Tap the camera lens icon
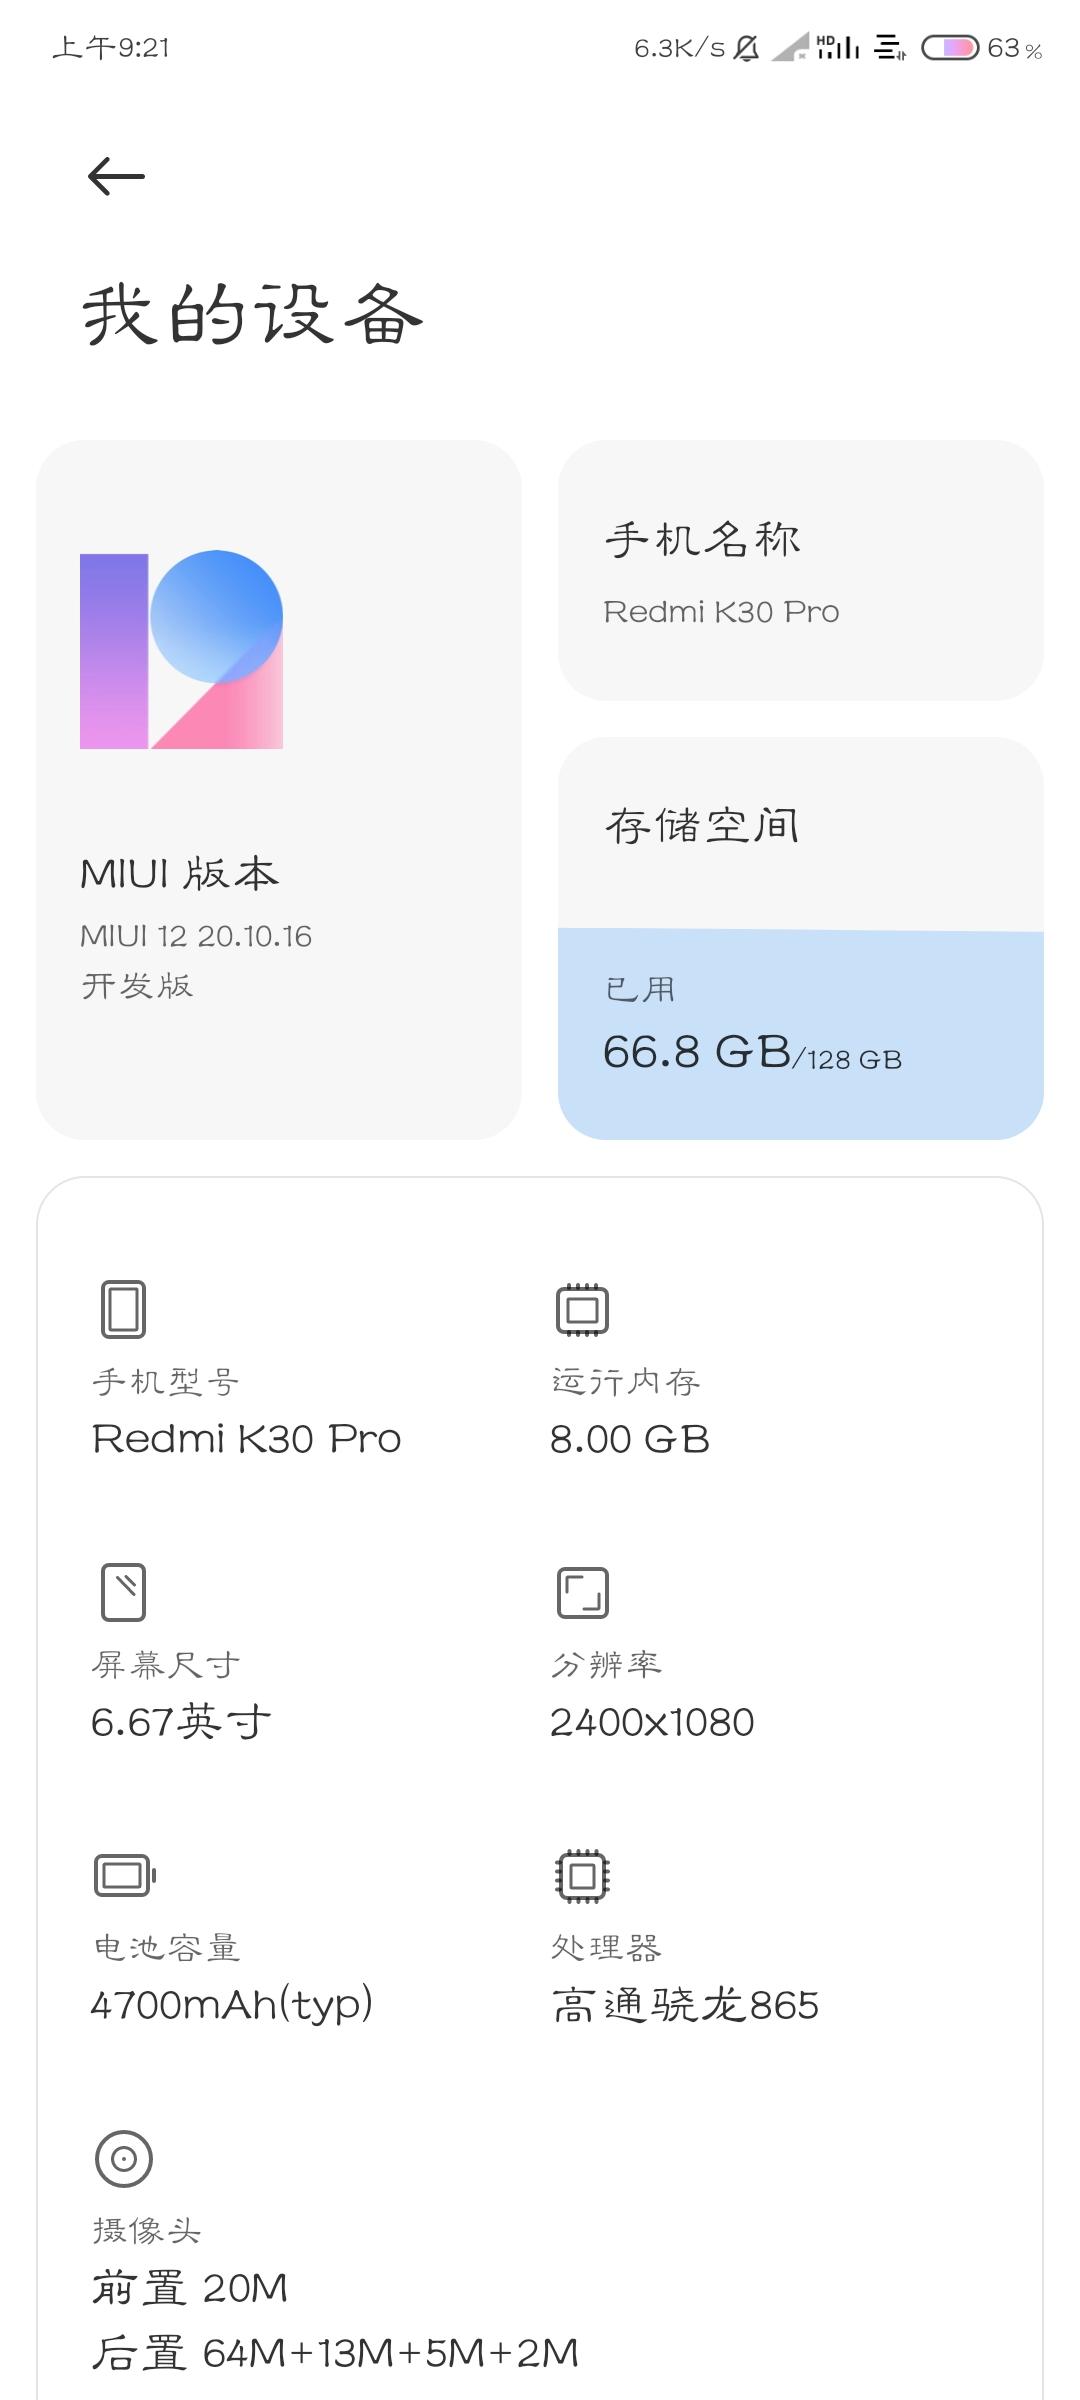1080x2400 pixels. [123, 2158]
